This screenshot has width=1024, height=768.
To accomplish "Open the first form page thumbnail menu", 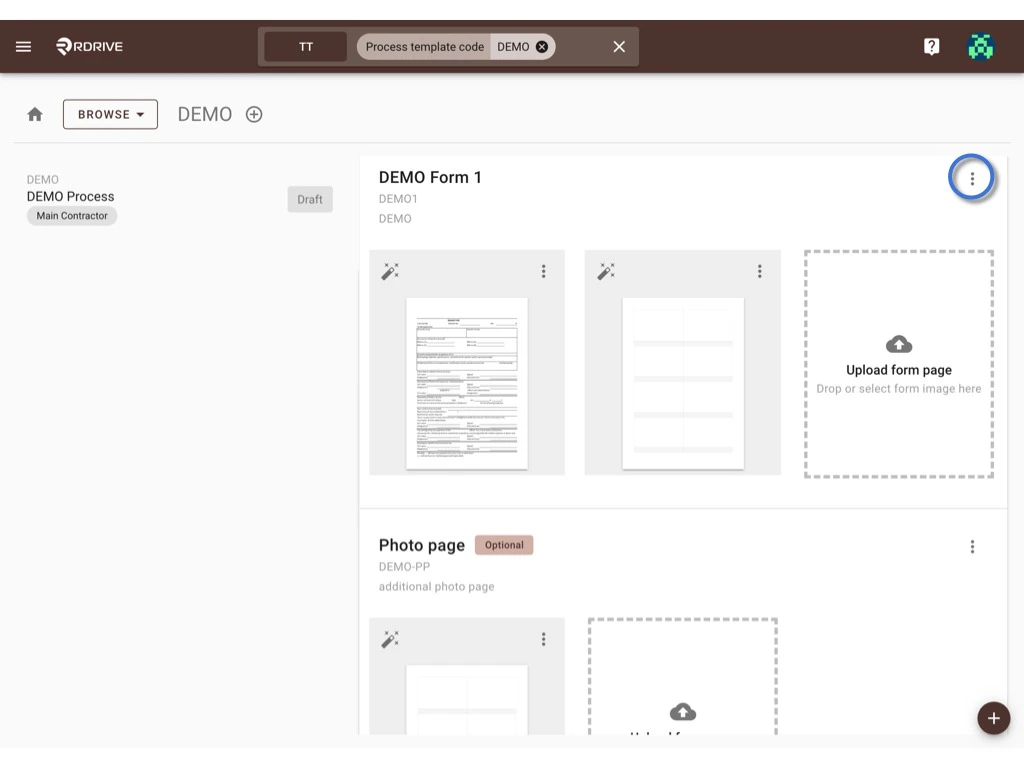I will [544, 270].
